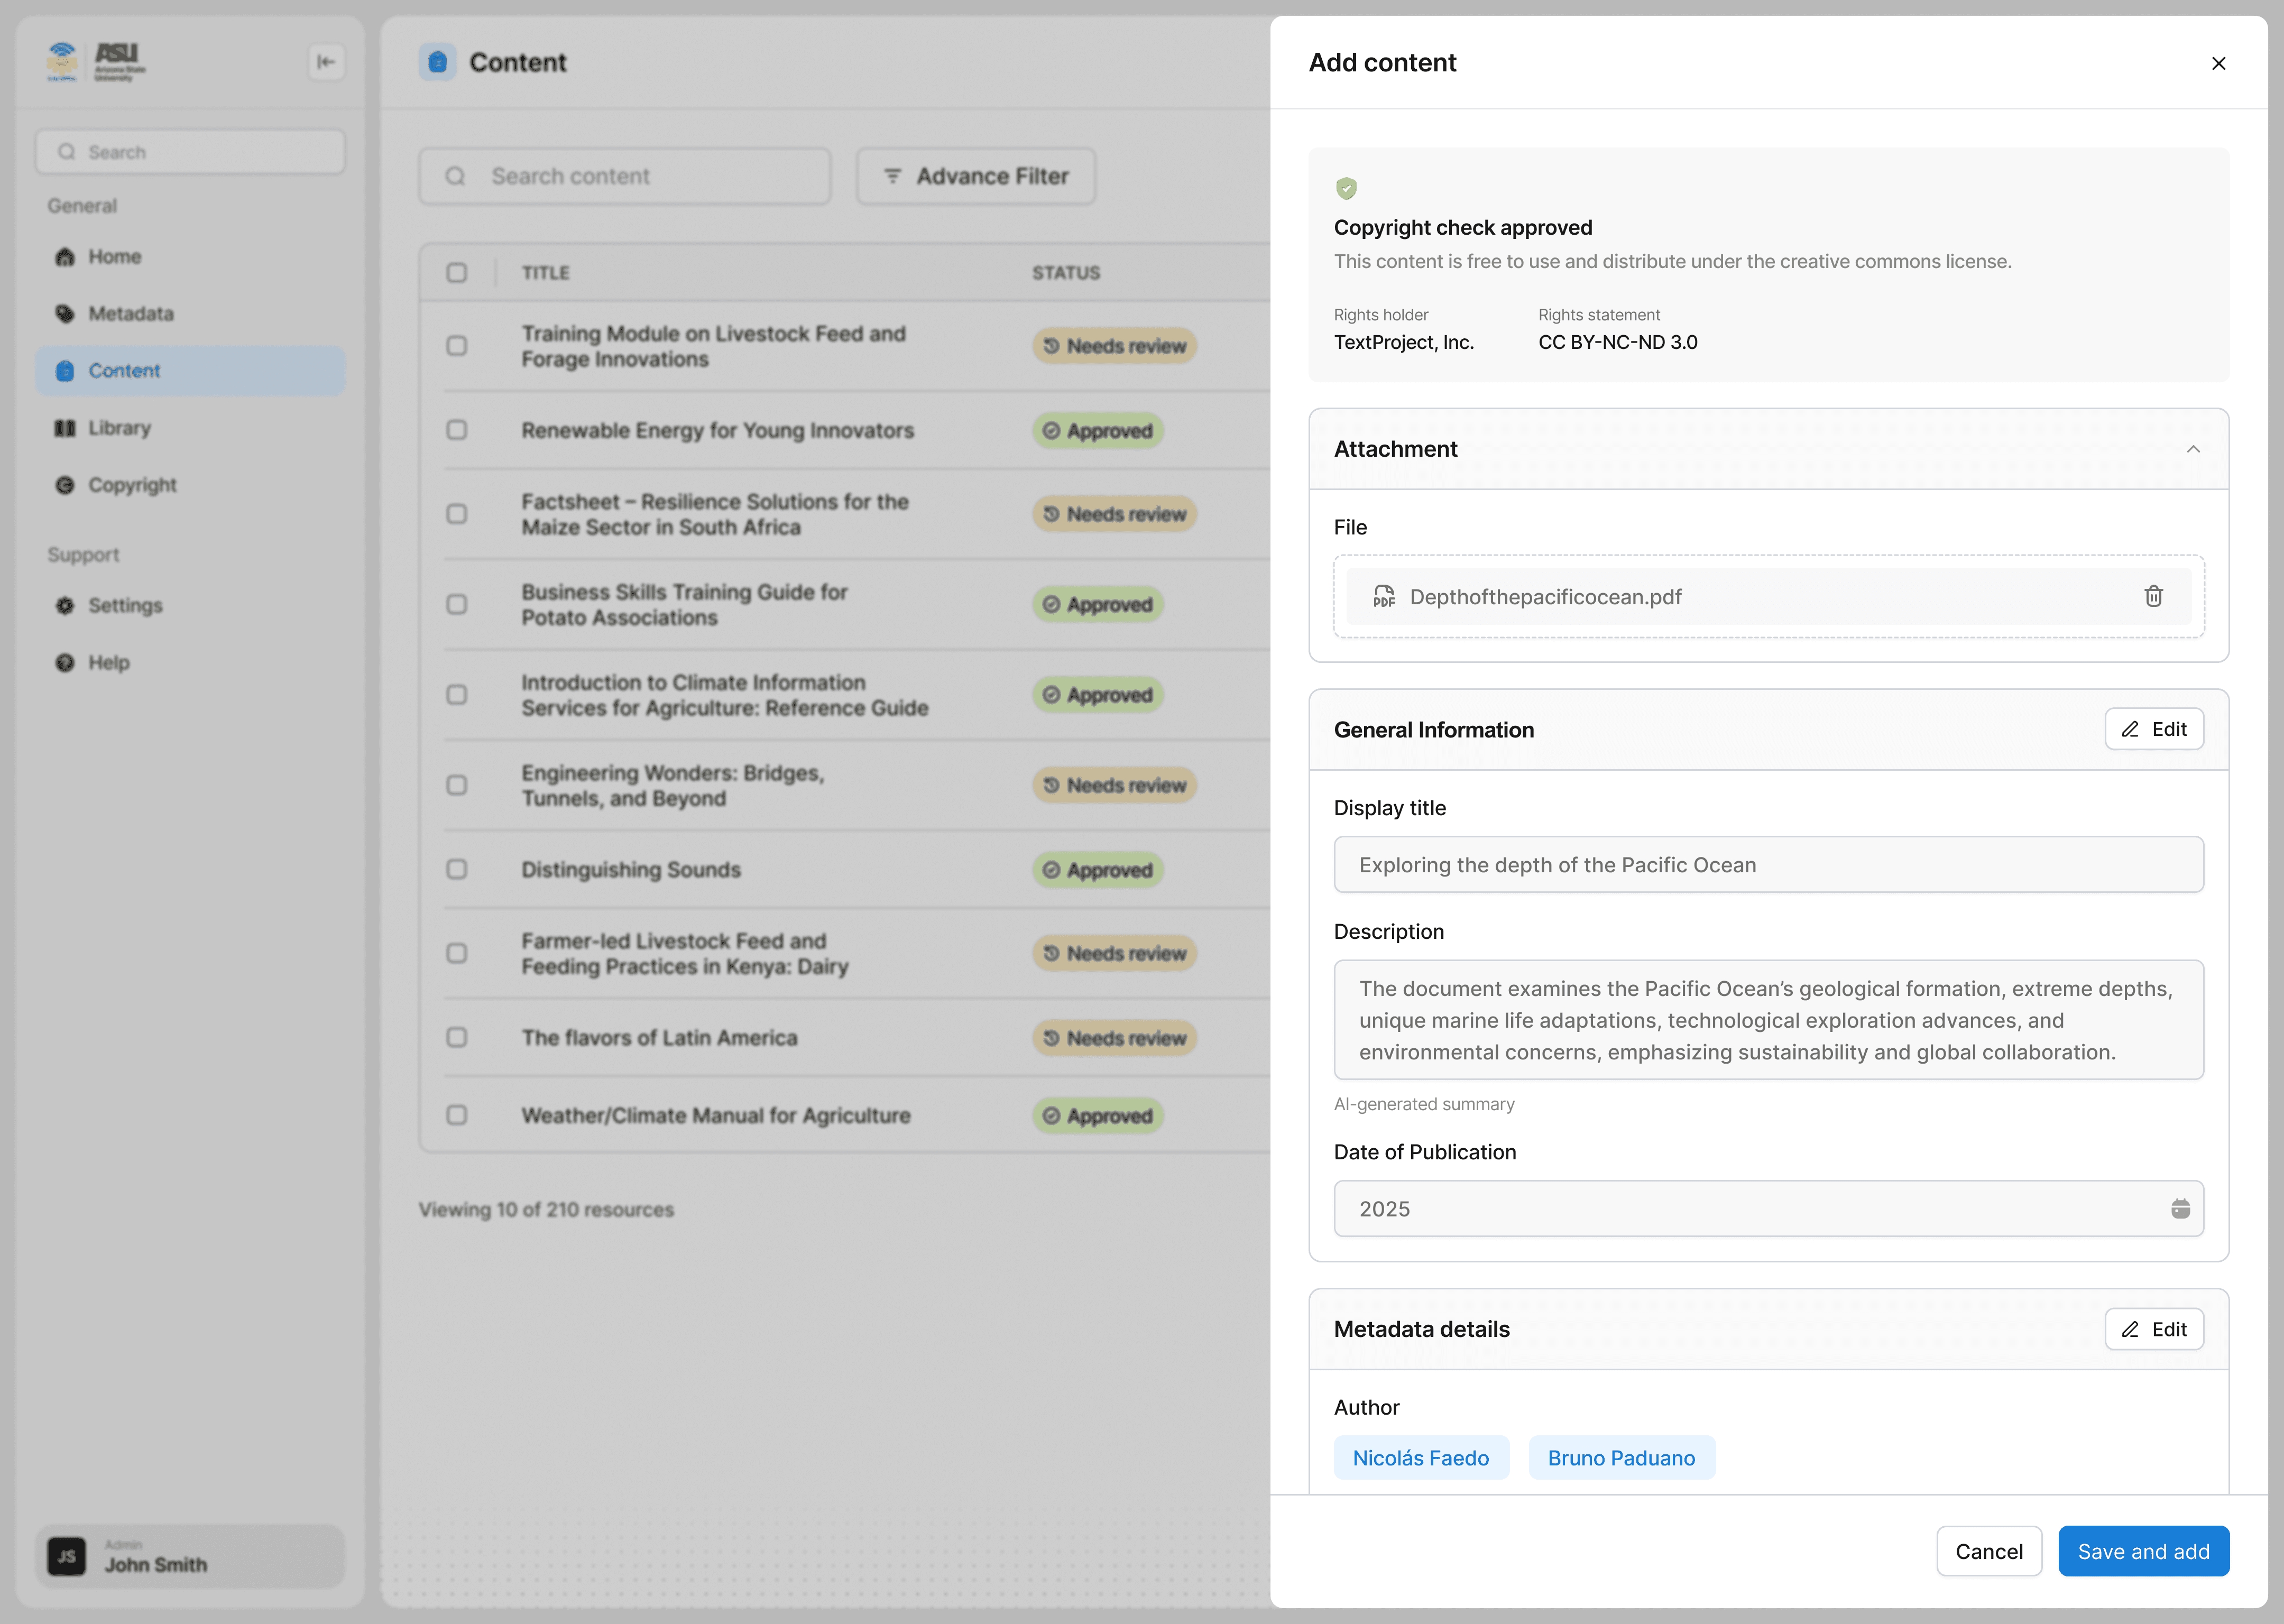Screen dimensions: 2284x1624
Task: Click the PDF file type icon
Action: click(x=1384, y=596)
